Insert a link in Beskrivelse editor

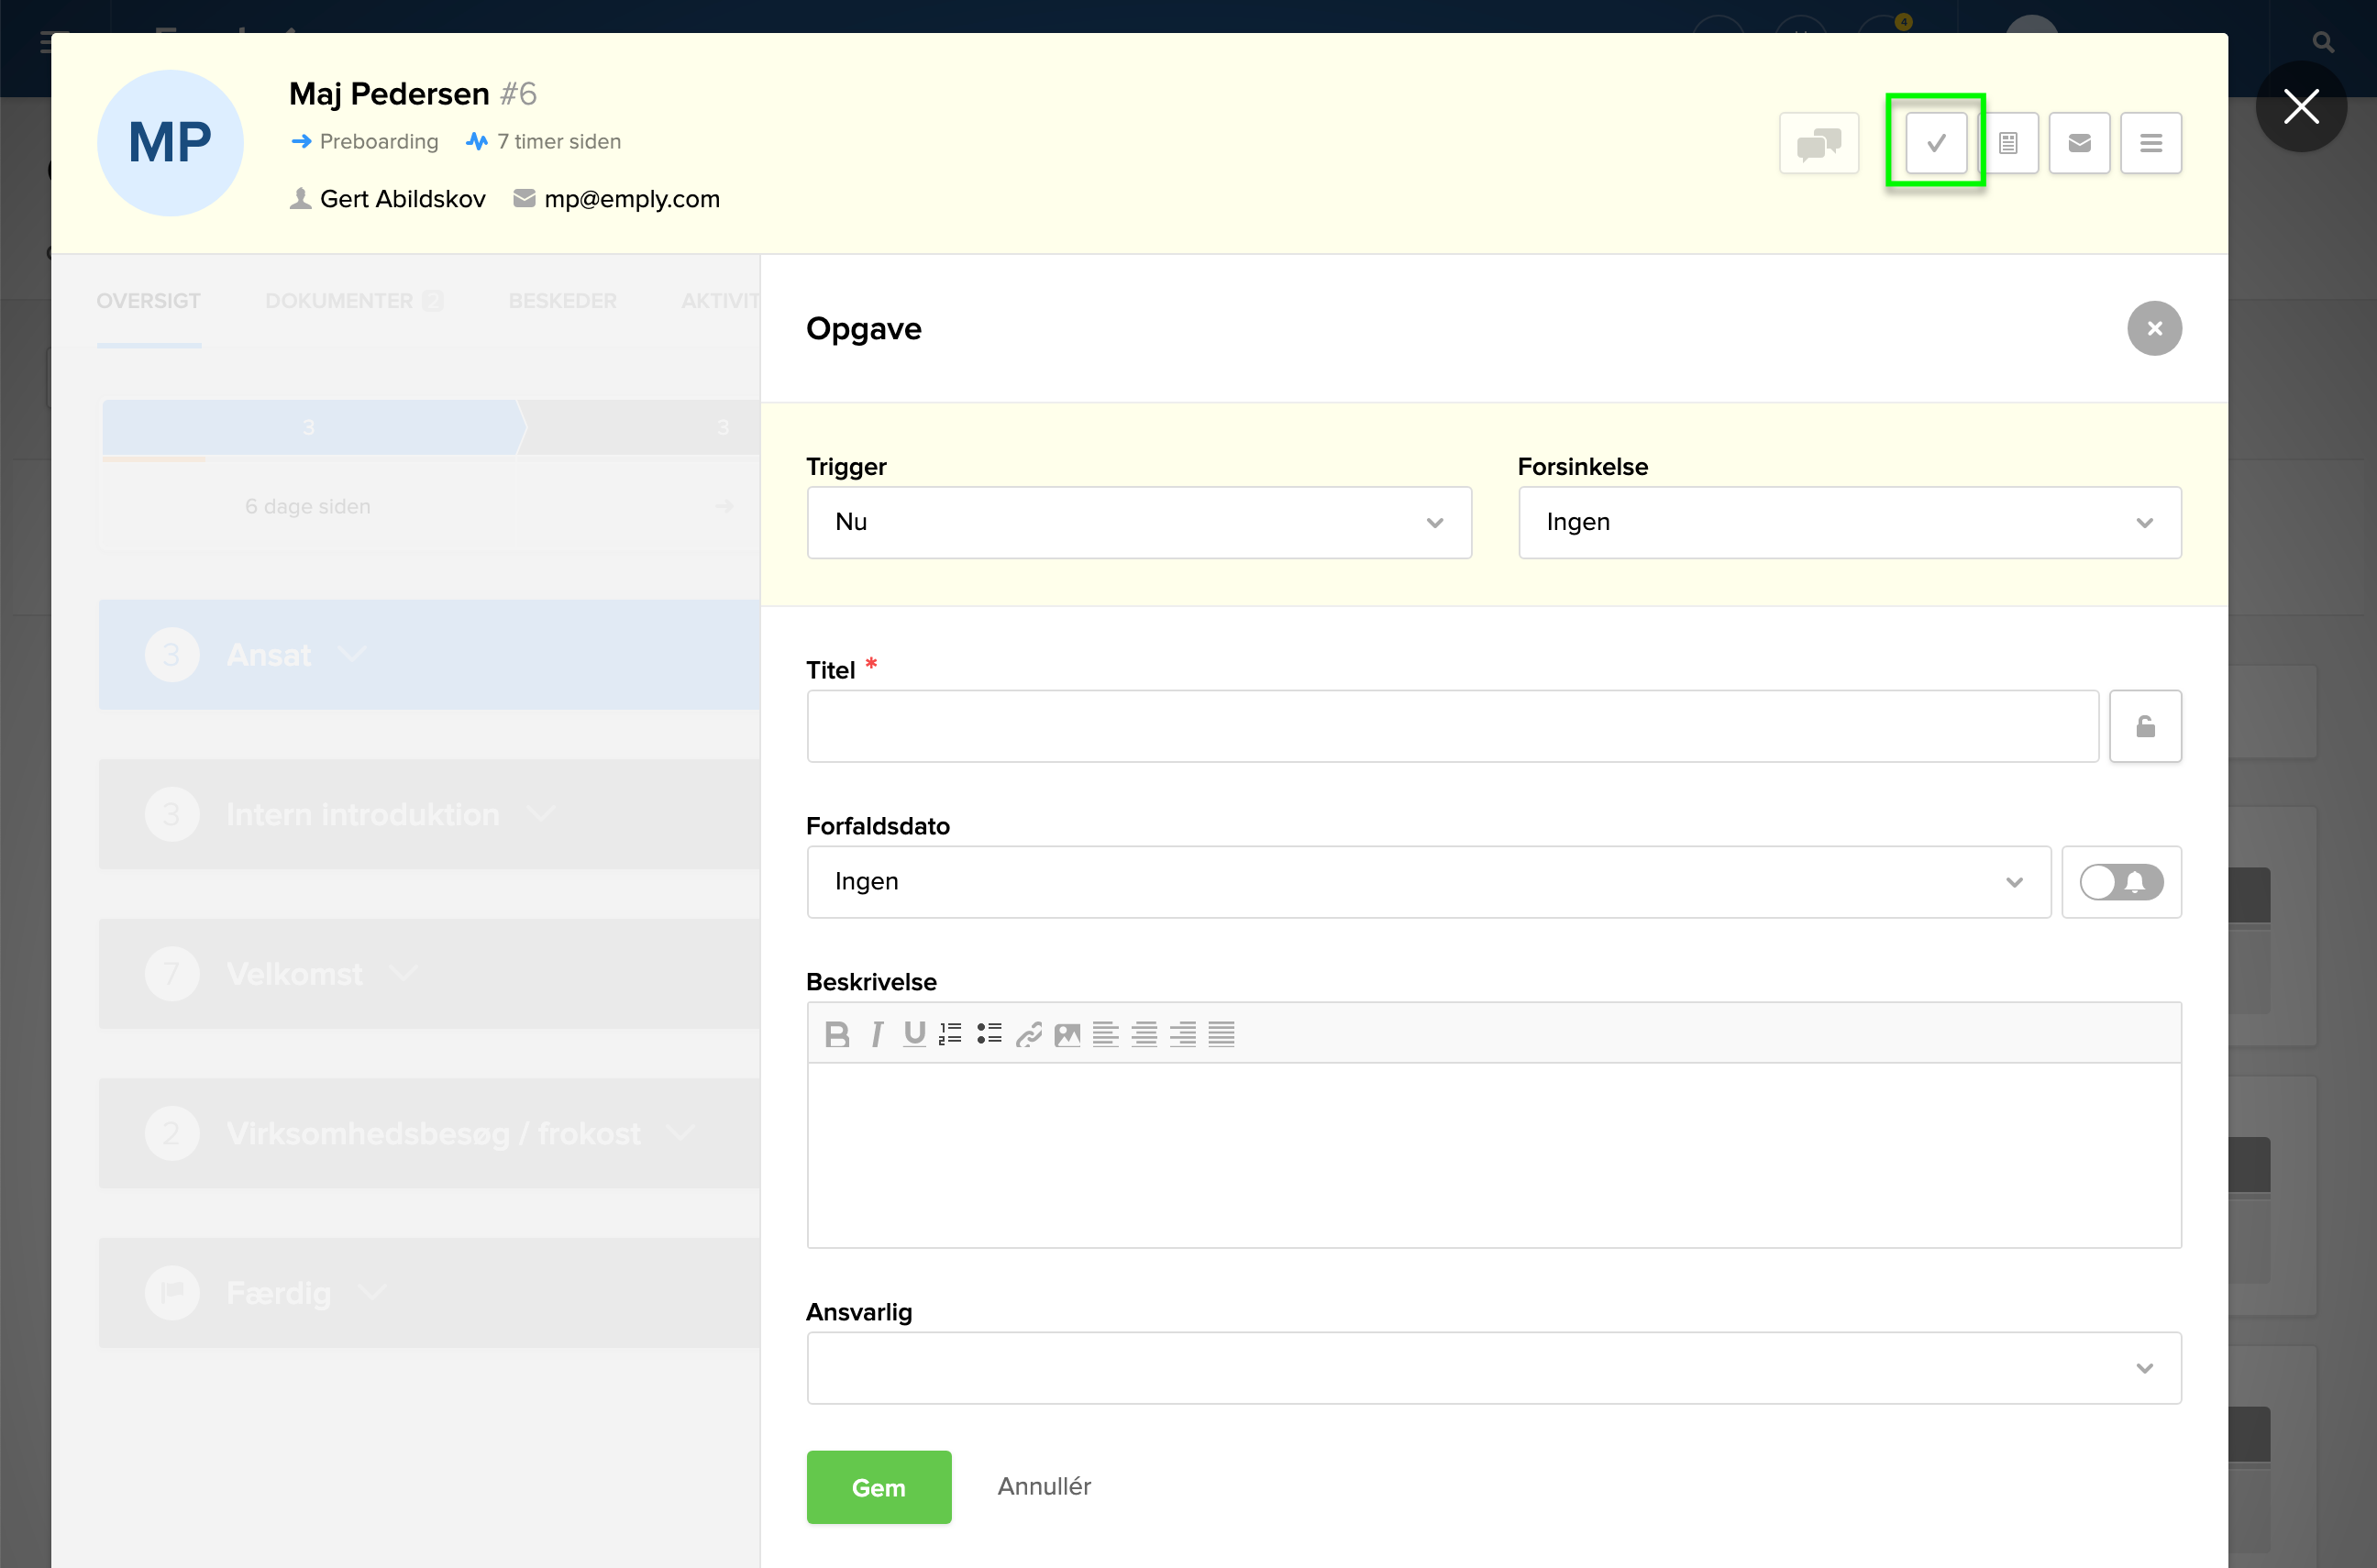[x=1028, y=1034]
